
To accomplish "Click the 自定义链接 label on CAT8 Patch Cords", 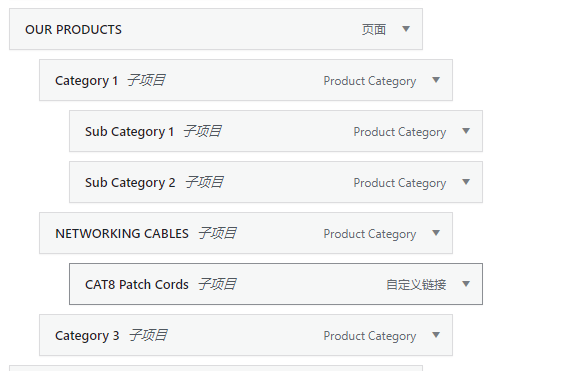I will pyautogui.click(x=416, y=285).
